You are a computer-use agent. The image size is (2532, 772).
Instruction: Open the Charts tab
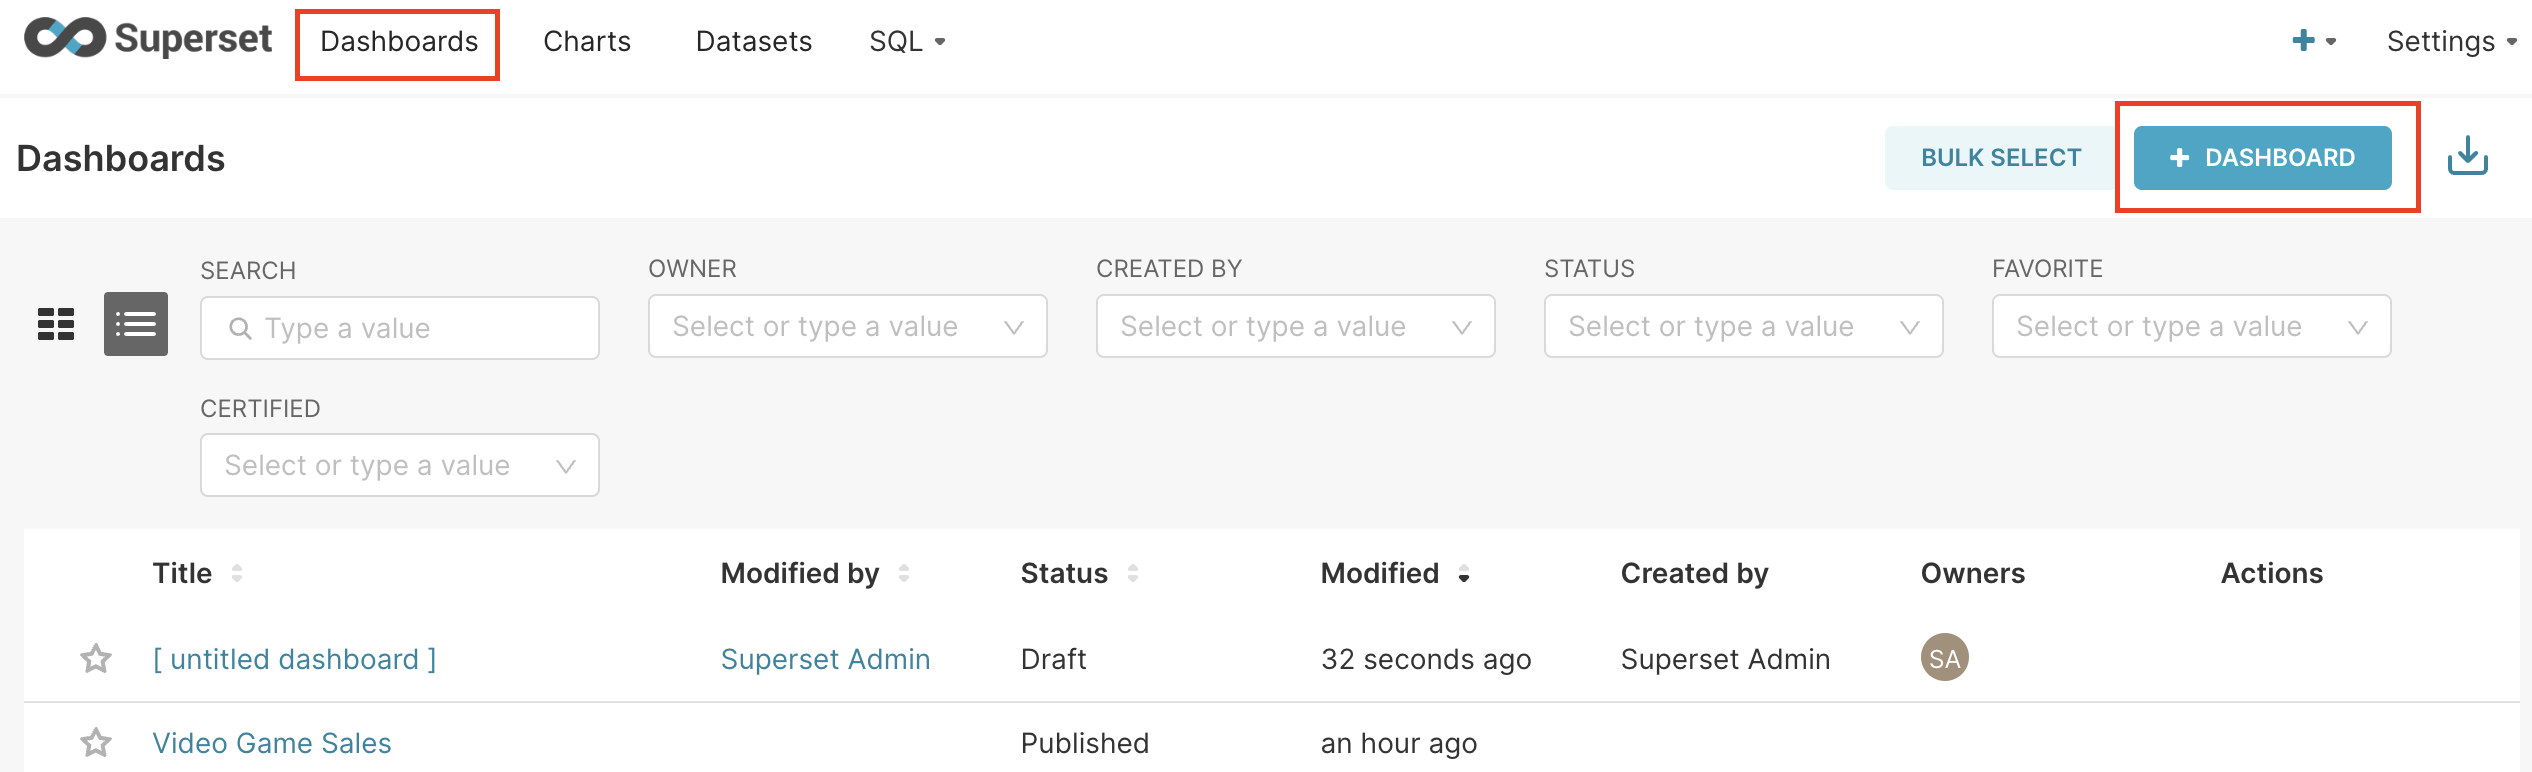[587, 41]
